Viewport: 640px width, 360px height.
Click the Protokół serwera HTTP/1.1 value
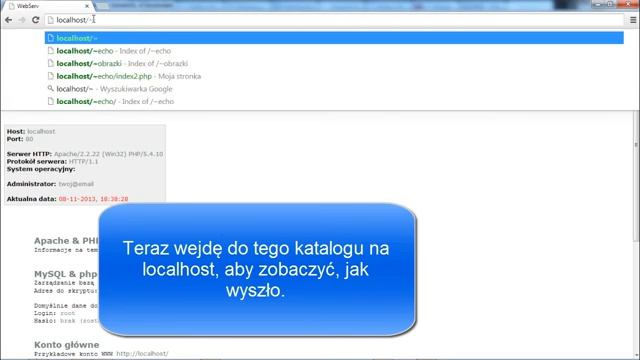(83, 162)
